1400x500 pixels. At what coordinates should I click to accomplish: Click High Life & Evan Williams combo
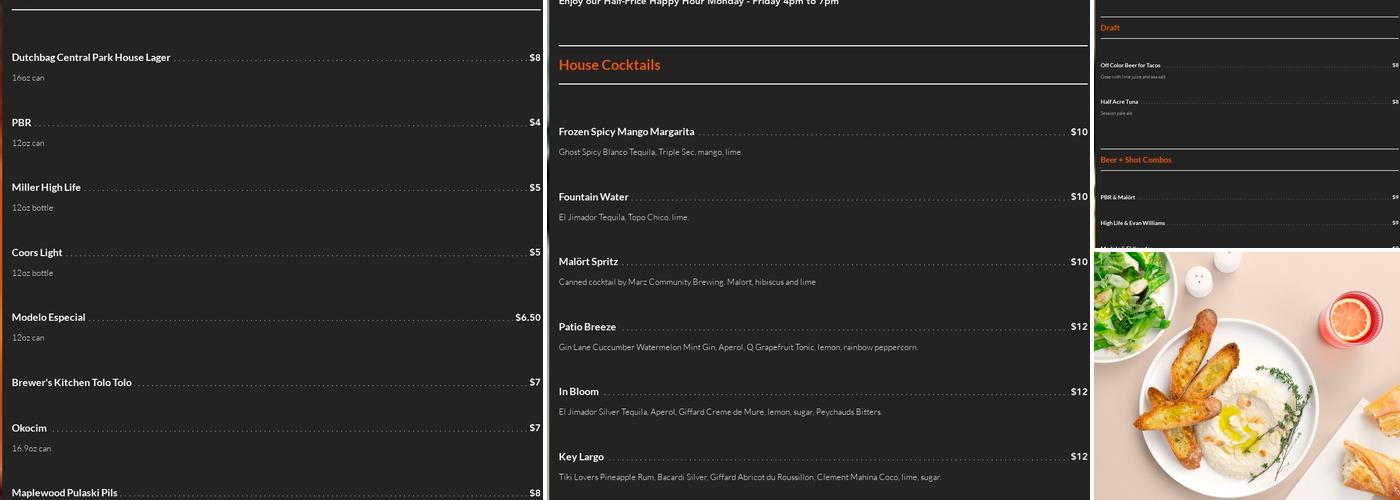coord(1133,223)
